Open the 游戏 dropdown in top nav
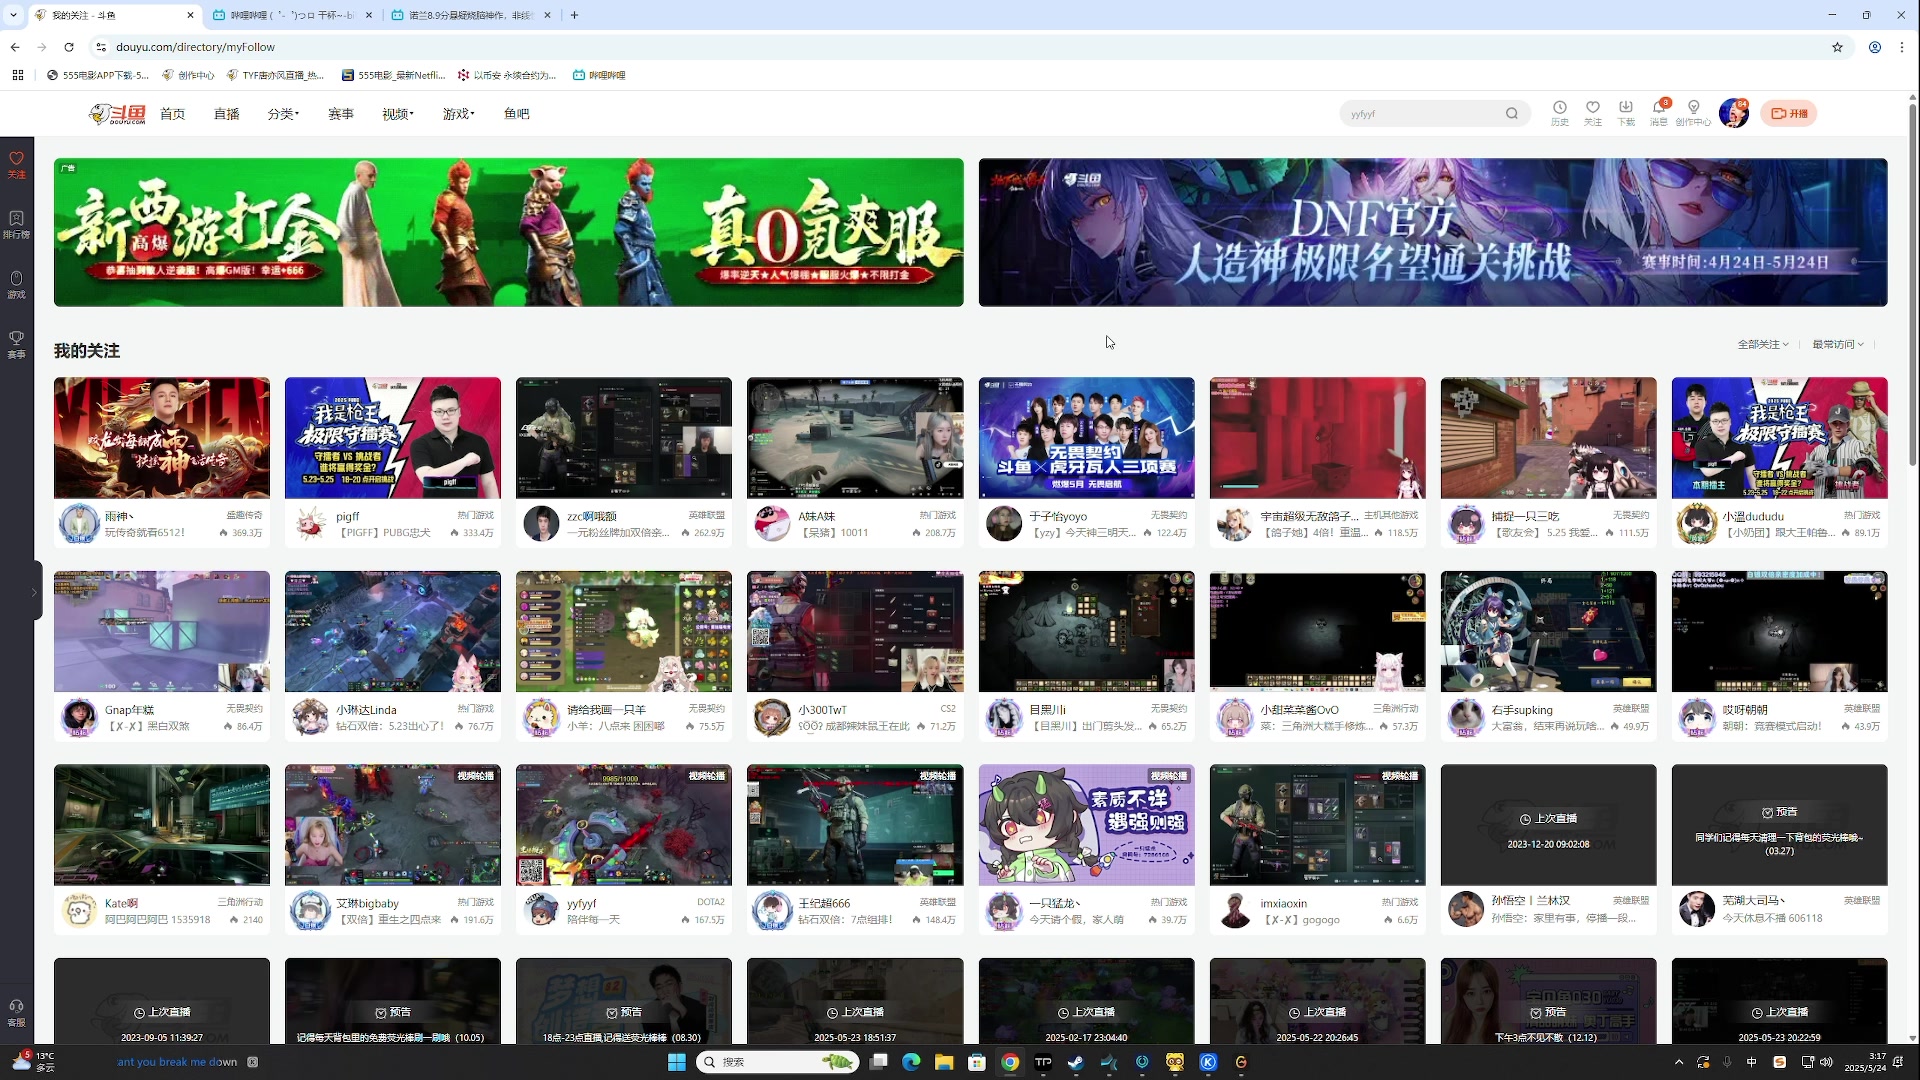This screenshot has width=1920, height=1080. (x=459, y=114)
